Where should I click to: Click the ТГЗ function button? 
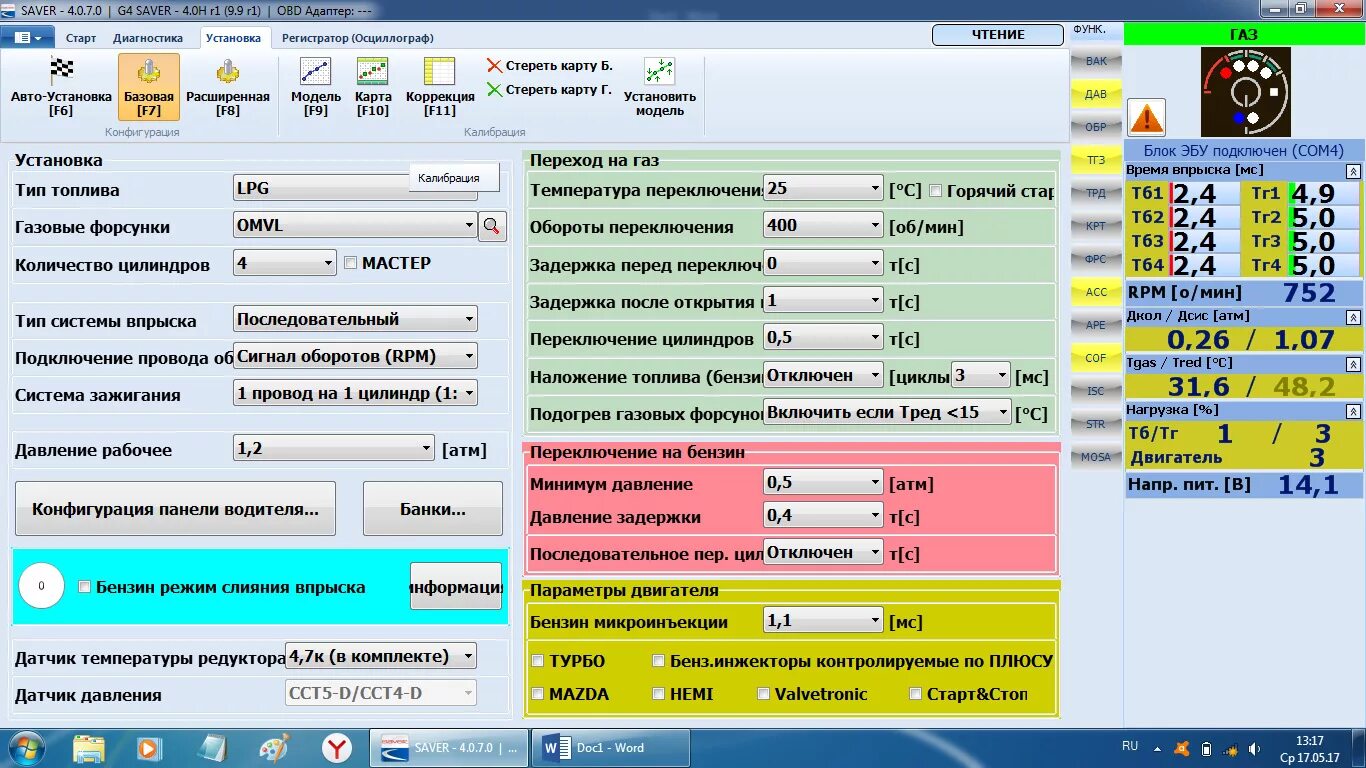1096,160
